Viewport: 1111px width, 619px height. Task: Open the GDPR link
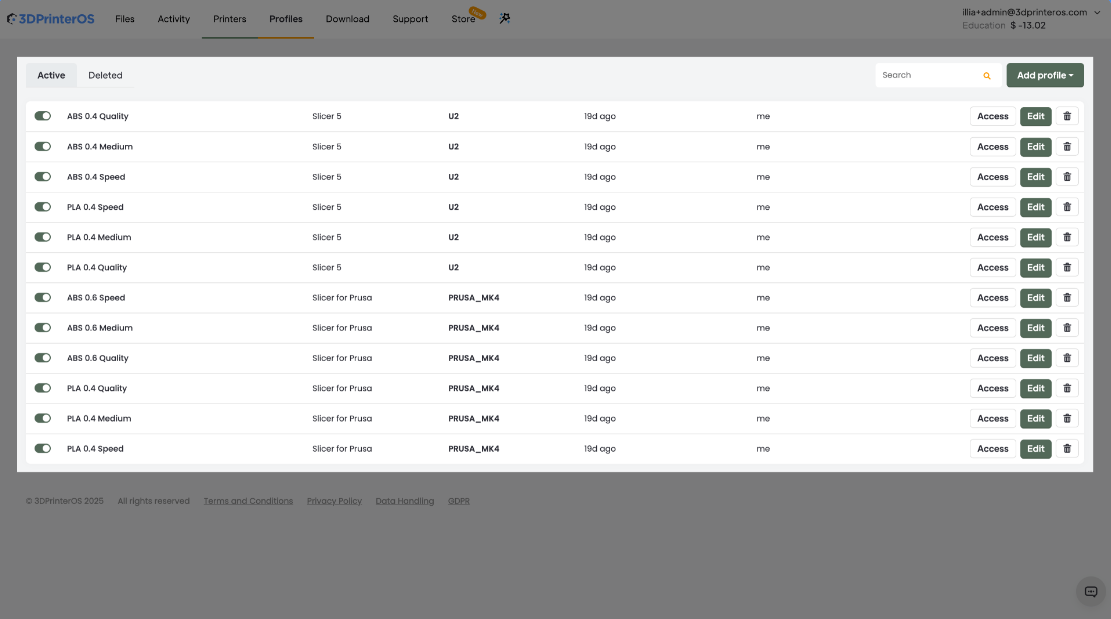point(458,501)
